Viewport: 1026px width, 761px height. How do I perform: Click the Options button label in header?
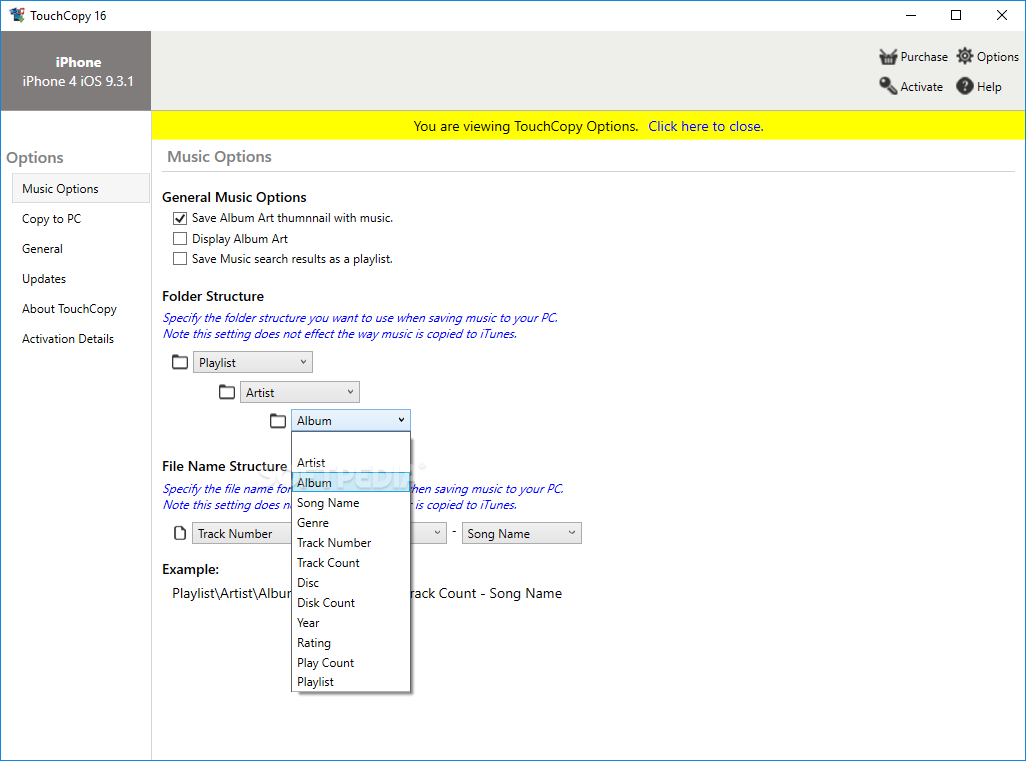pyautogui.click(x=997, y=57)
